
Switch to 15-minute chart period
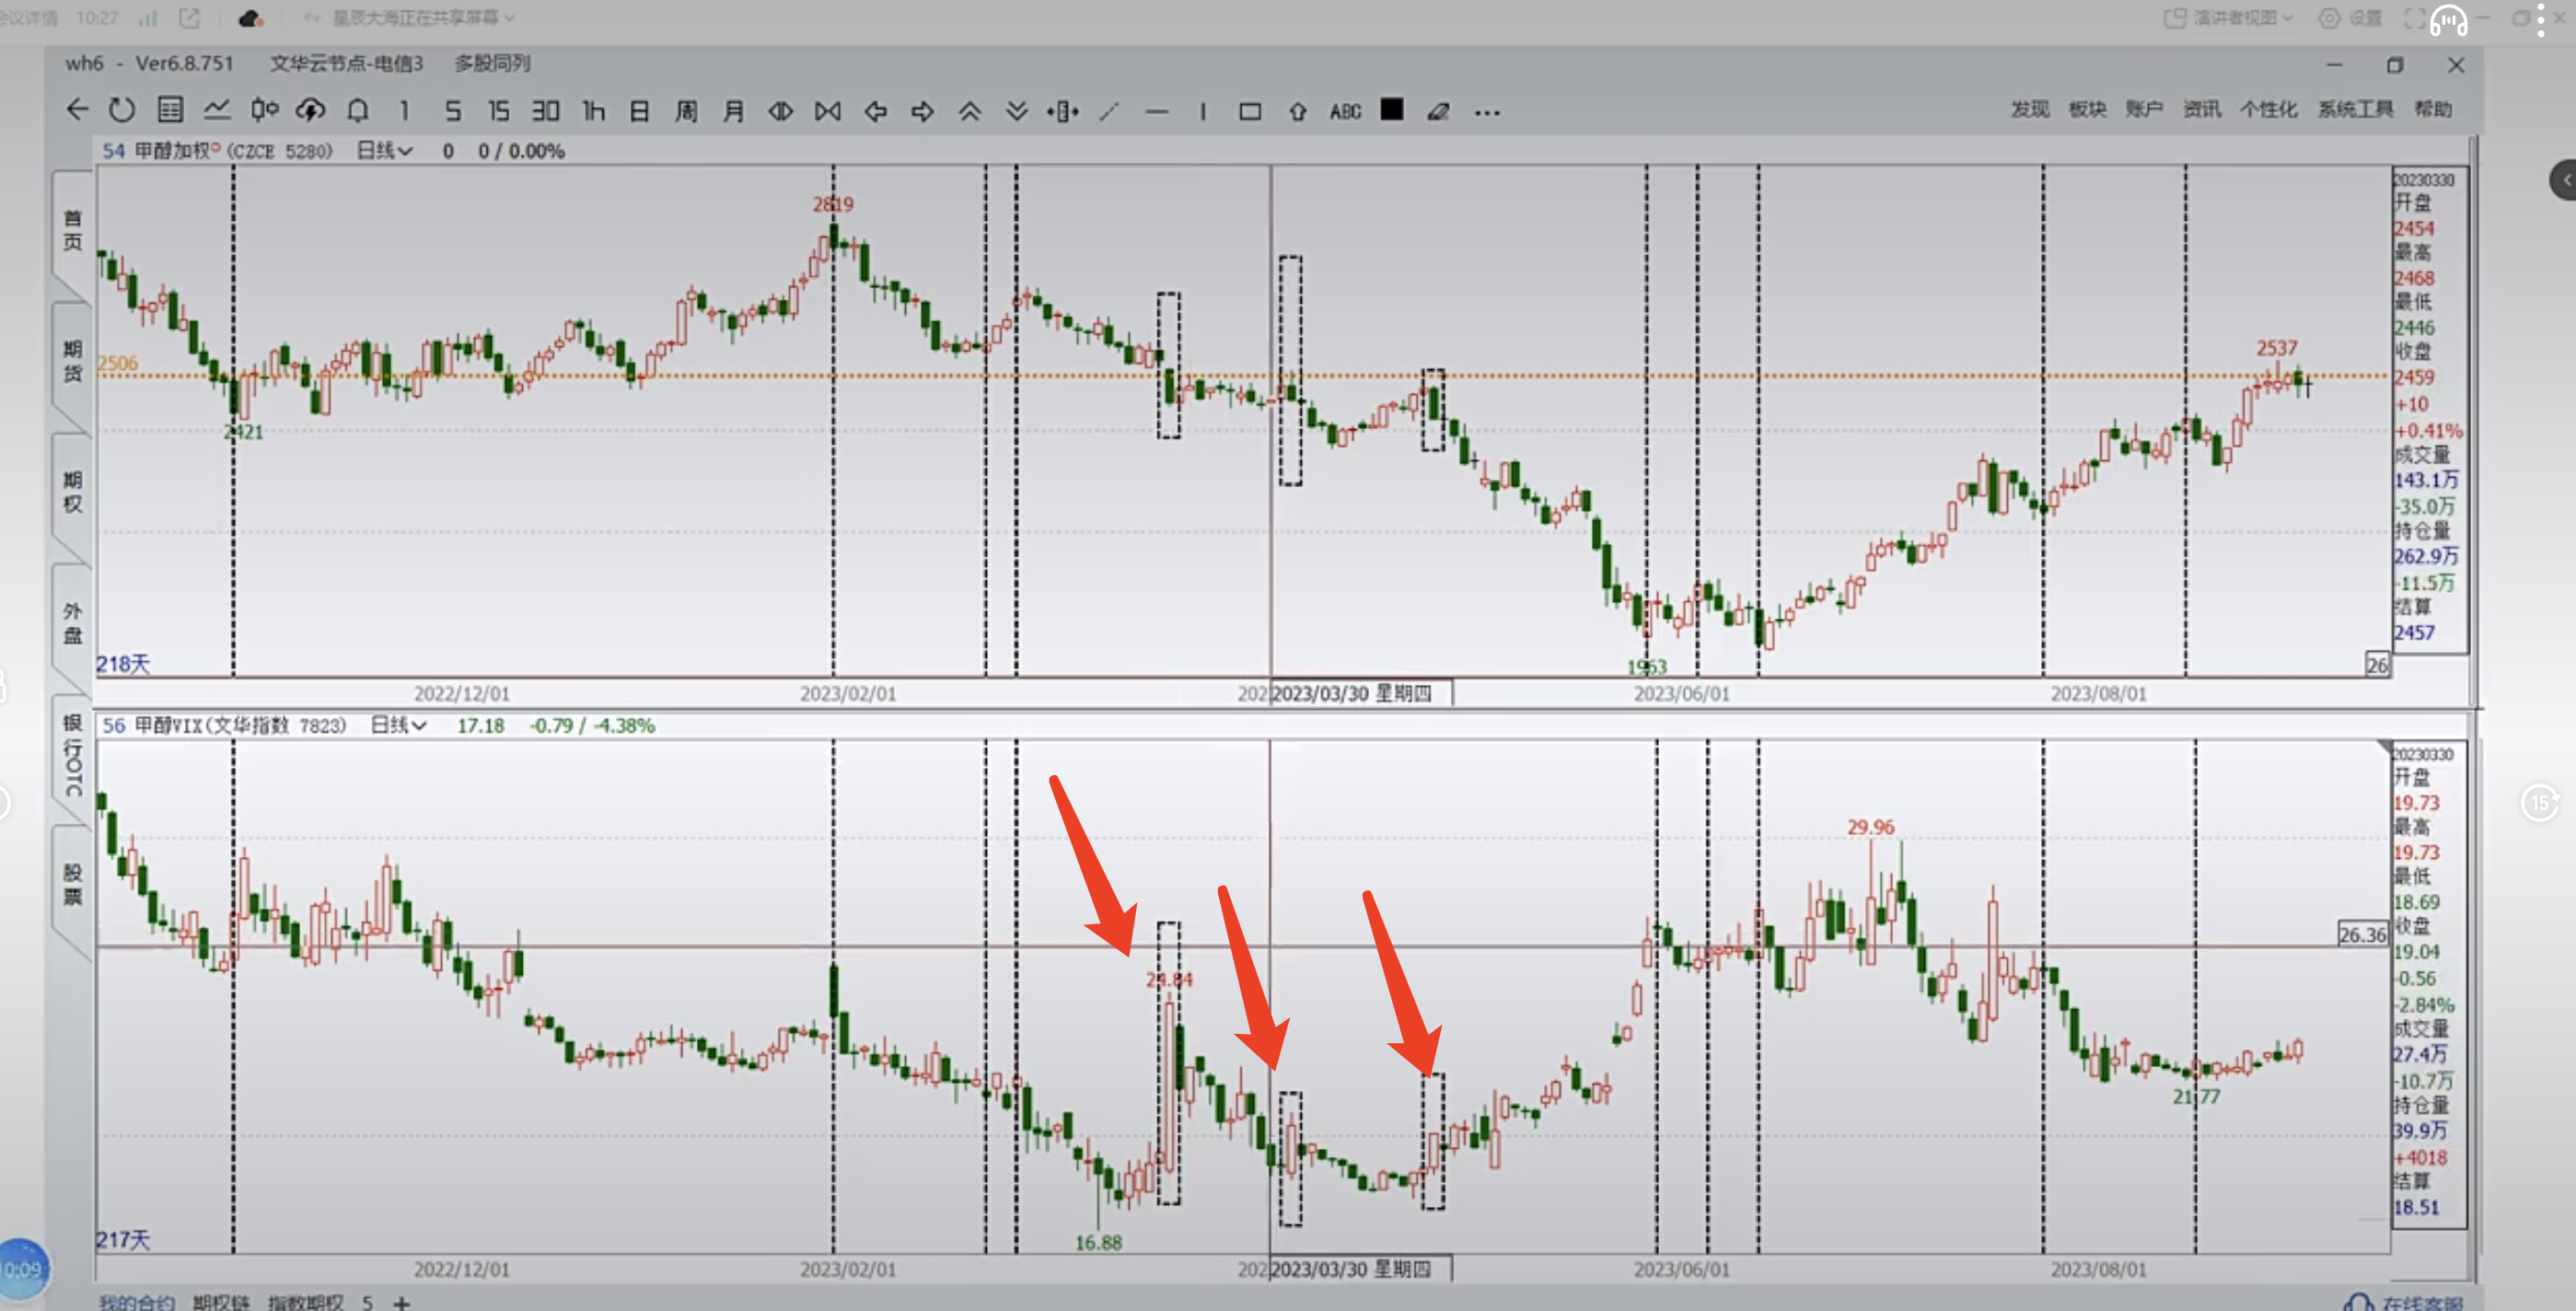pos(498,110)
